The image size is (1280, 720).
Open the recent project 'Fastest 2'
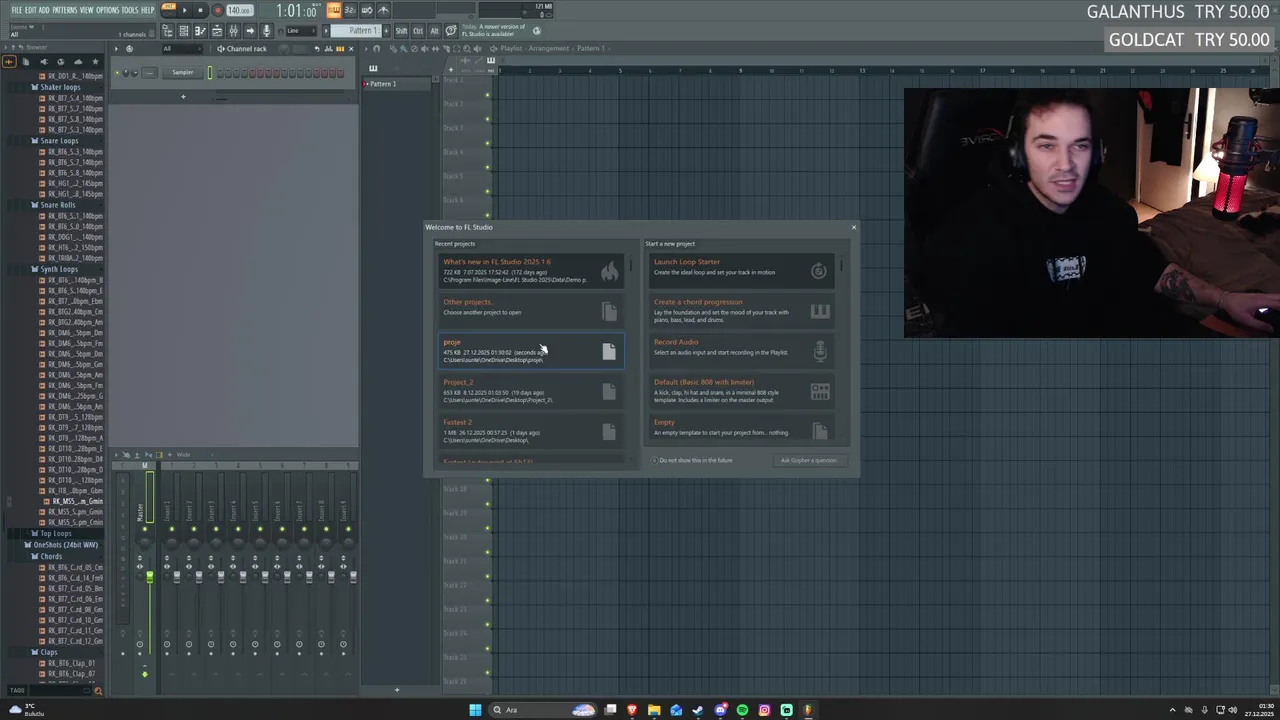[531, 431]
